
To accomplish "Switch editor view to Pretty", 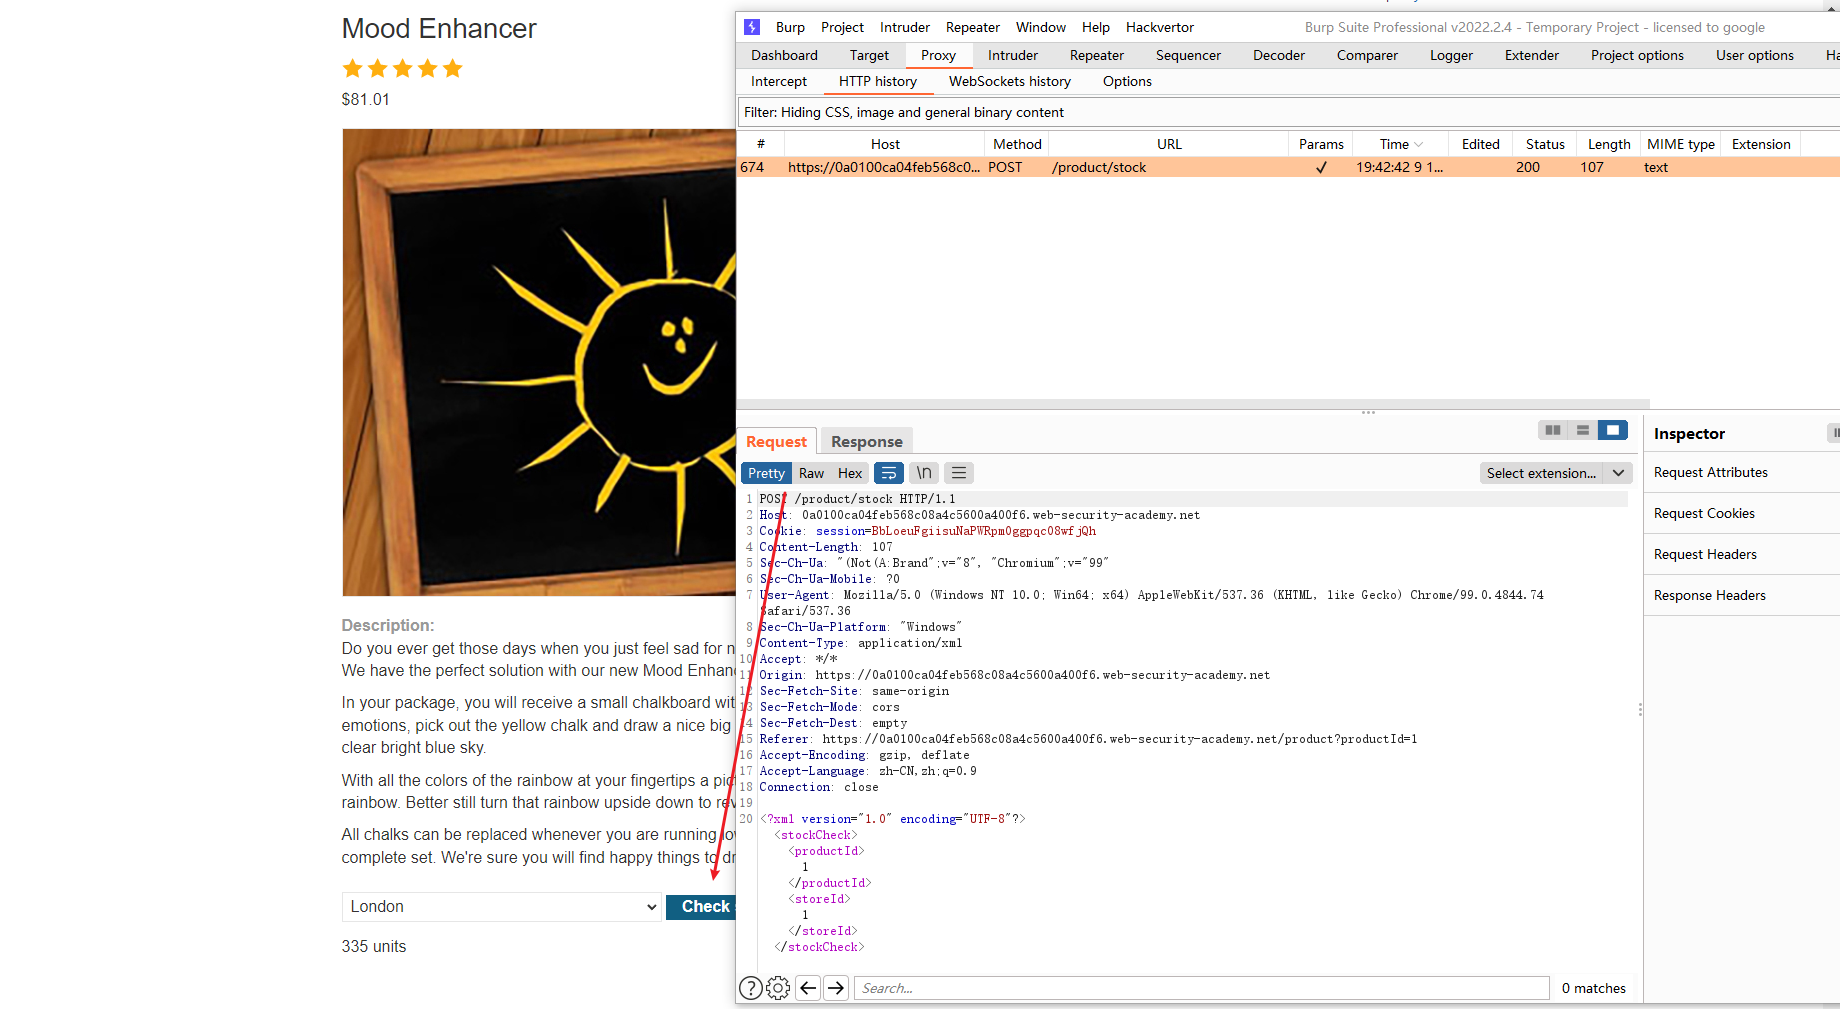I will tap(766, 473).
